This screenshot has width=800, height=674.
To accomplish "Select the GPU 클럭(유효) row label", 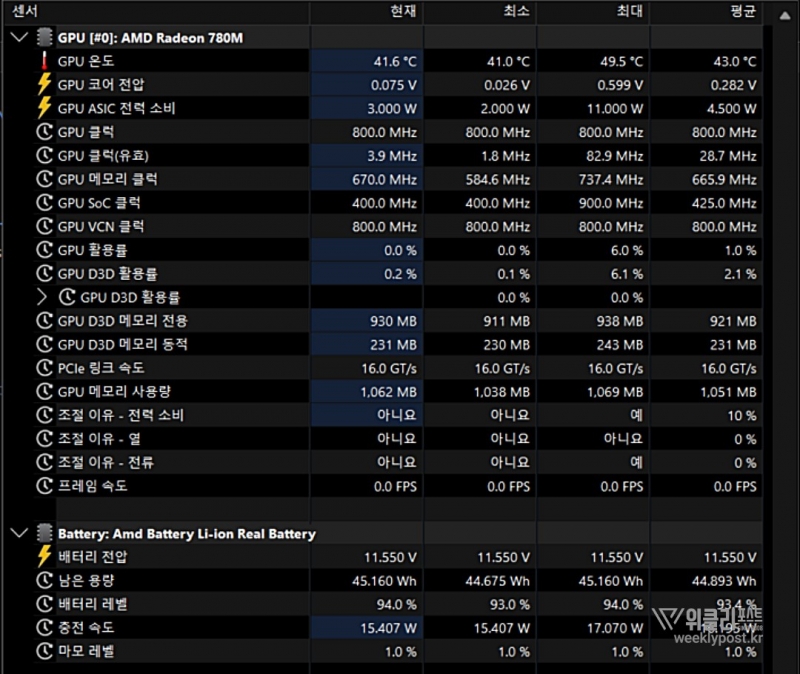I will 103,156.
